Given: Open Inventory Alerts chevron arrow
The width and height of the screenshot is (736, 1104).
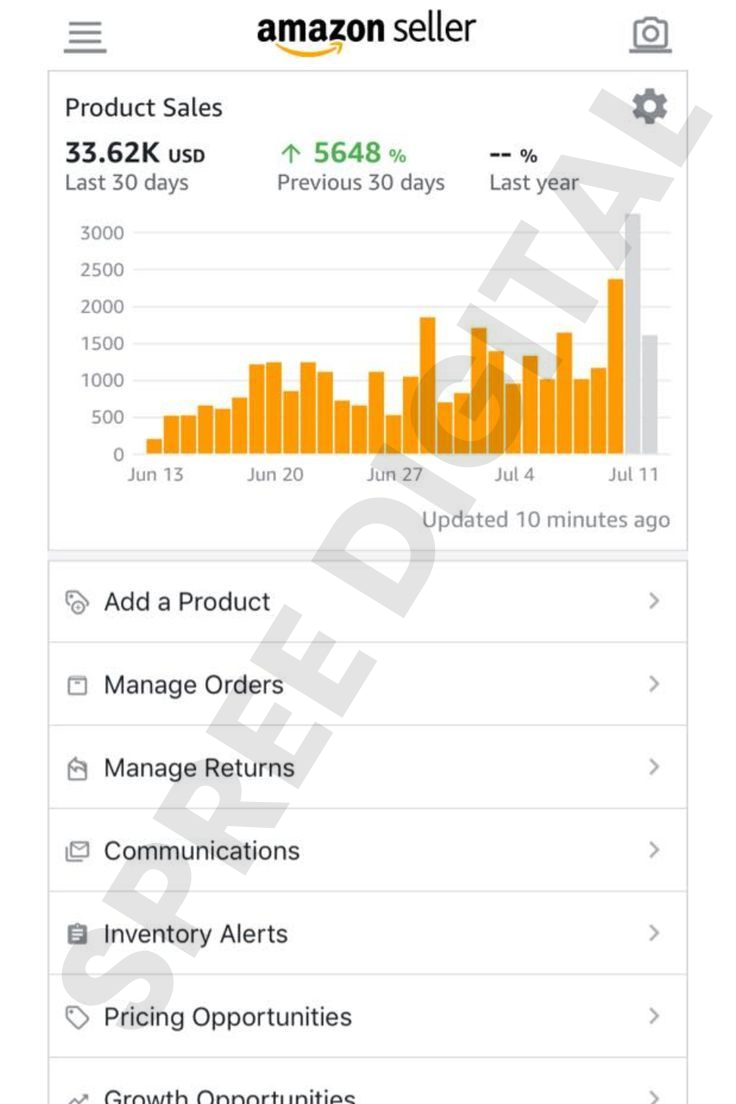Looking at the screenshot, I should click(654, 933).
